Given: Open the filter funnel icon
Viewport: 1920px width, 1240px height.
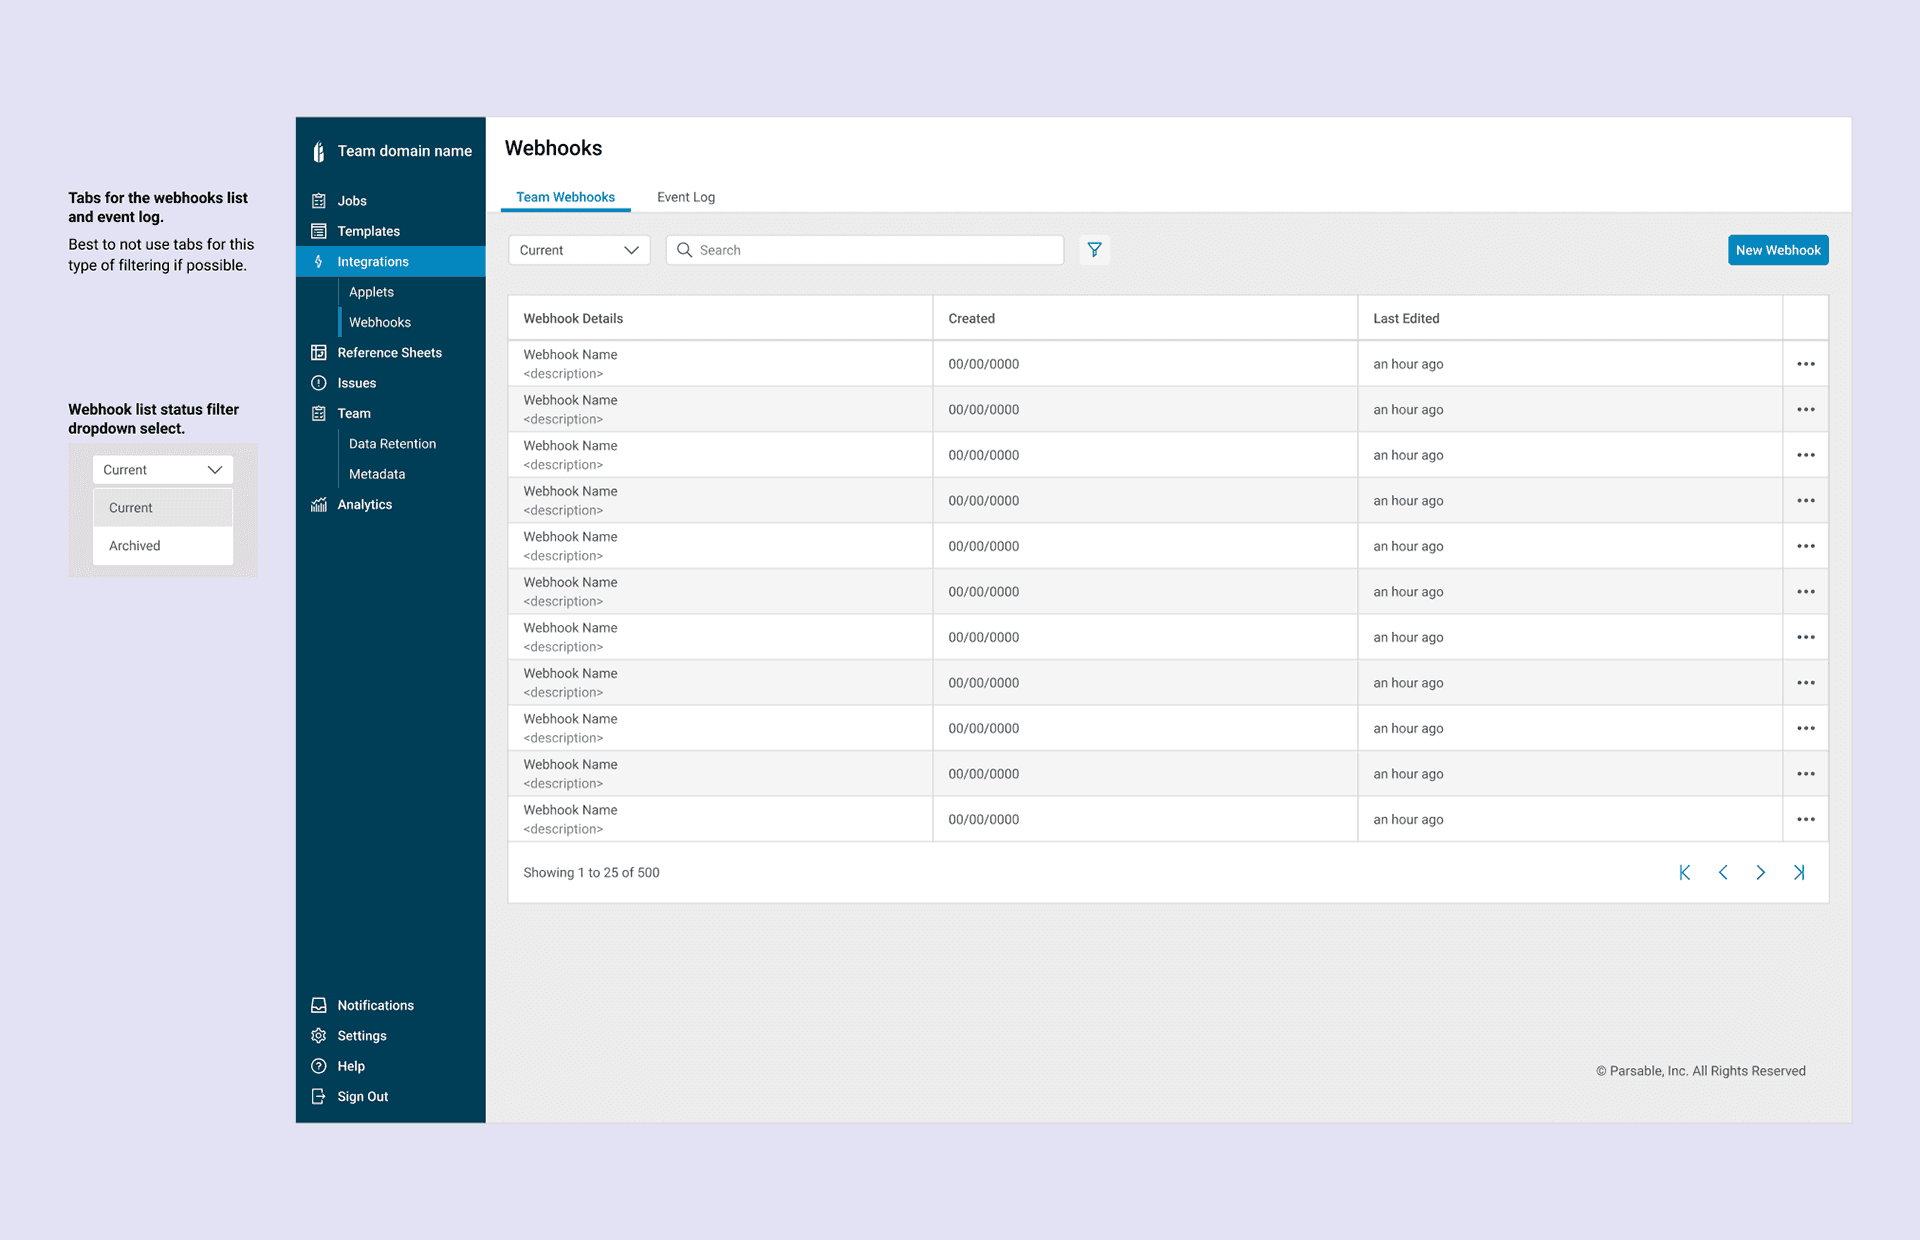Looking at the screenshot, I should (x=1095, y=250).
